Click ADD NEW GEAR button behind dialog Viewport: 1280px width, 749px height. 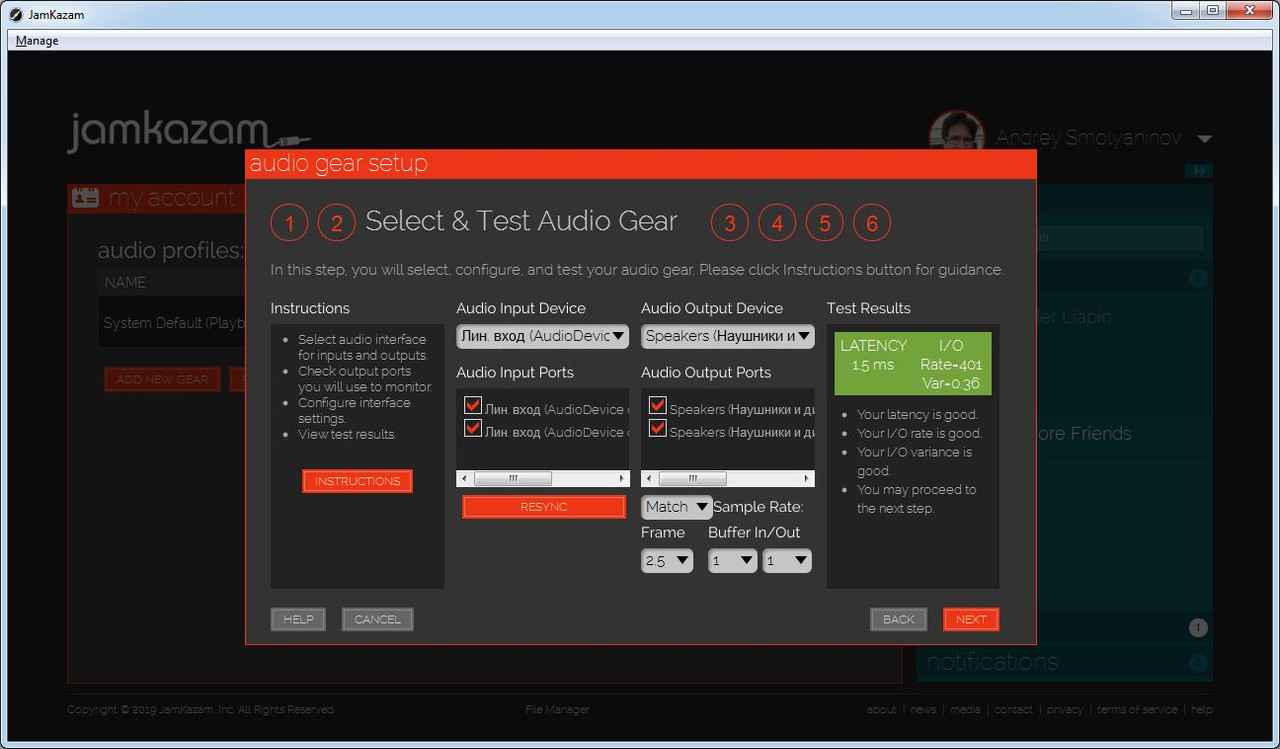[x=162, y=379]
